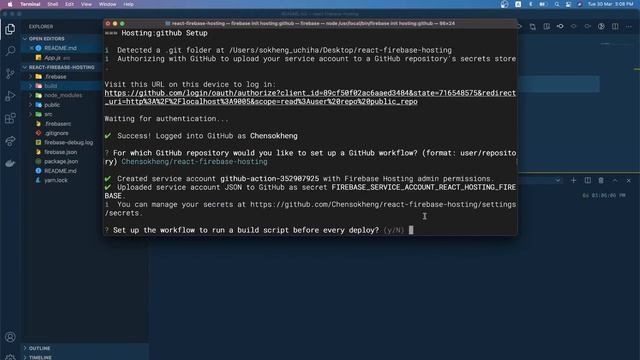Open the firebase.json file
The height and width of the screenshot is (360, 640).
60,152
